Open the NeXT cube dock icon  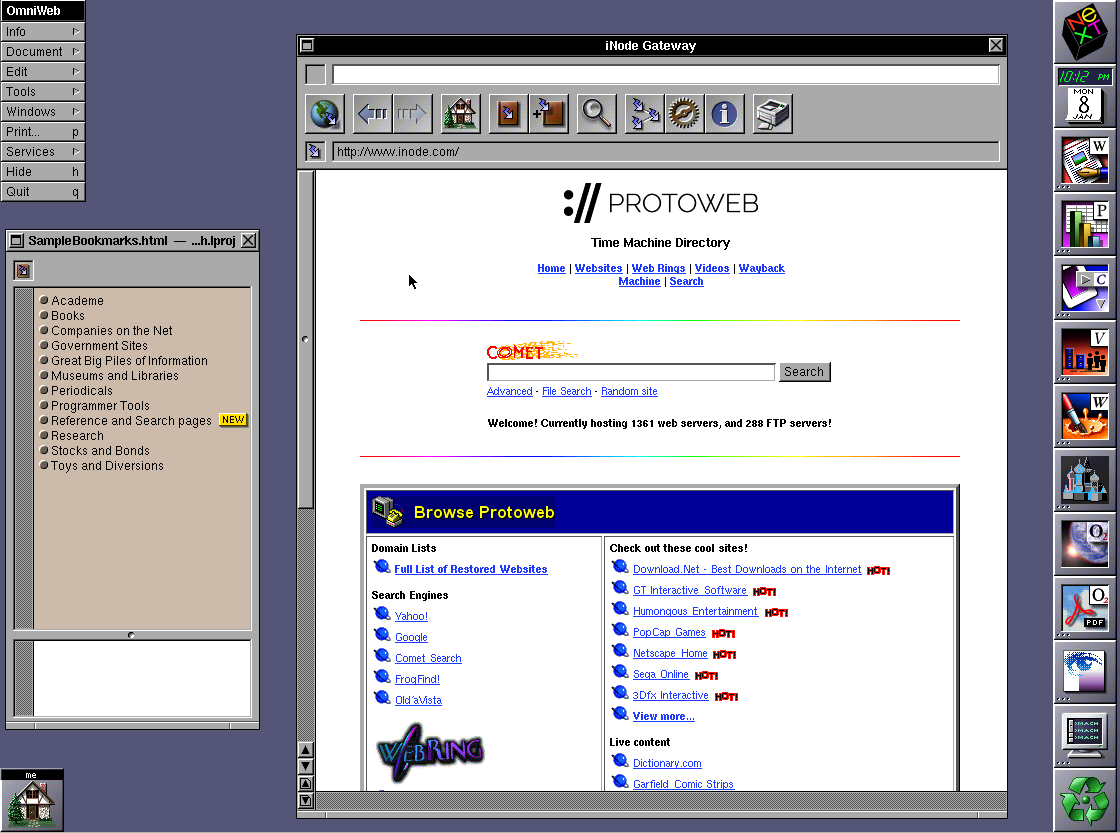coord(1085,31)
